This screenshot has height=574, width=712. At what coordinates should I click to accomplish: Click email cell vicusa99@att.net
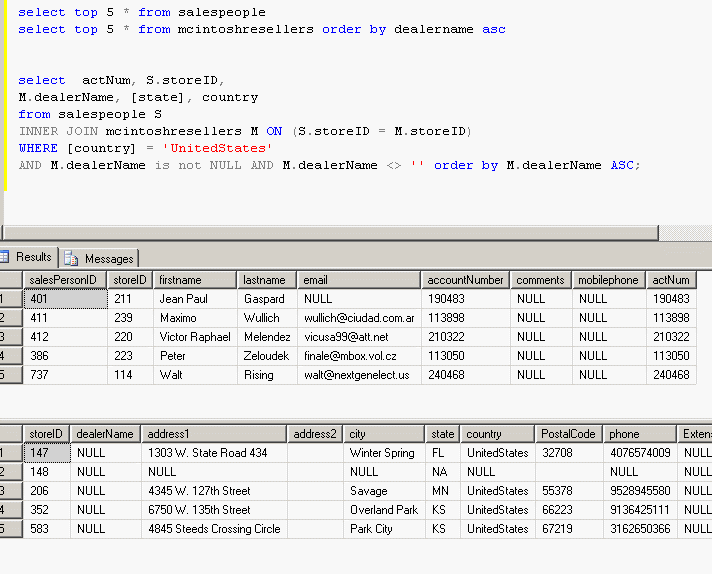click(x=359, y=337)
